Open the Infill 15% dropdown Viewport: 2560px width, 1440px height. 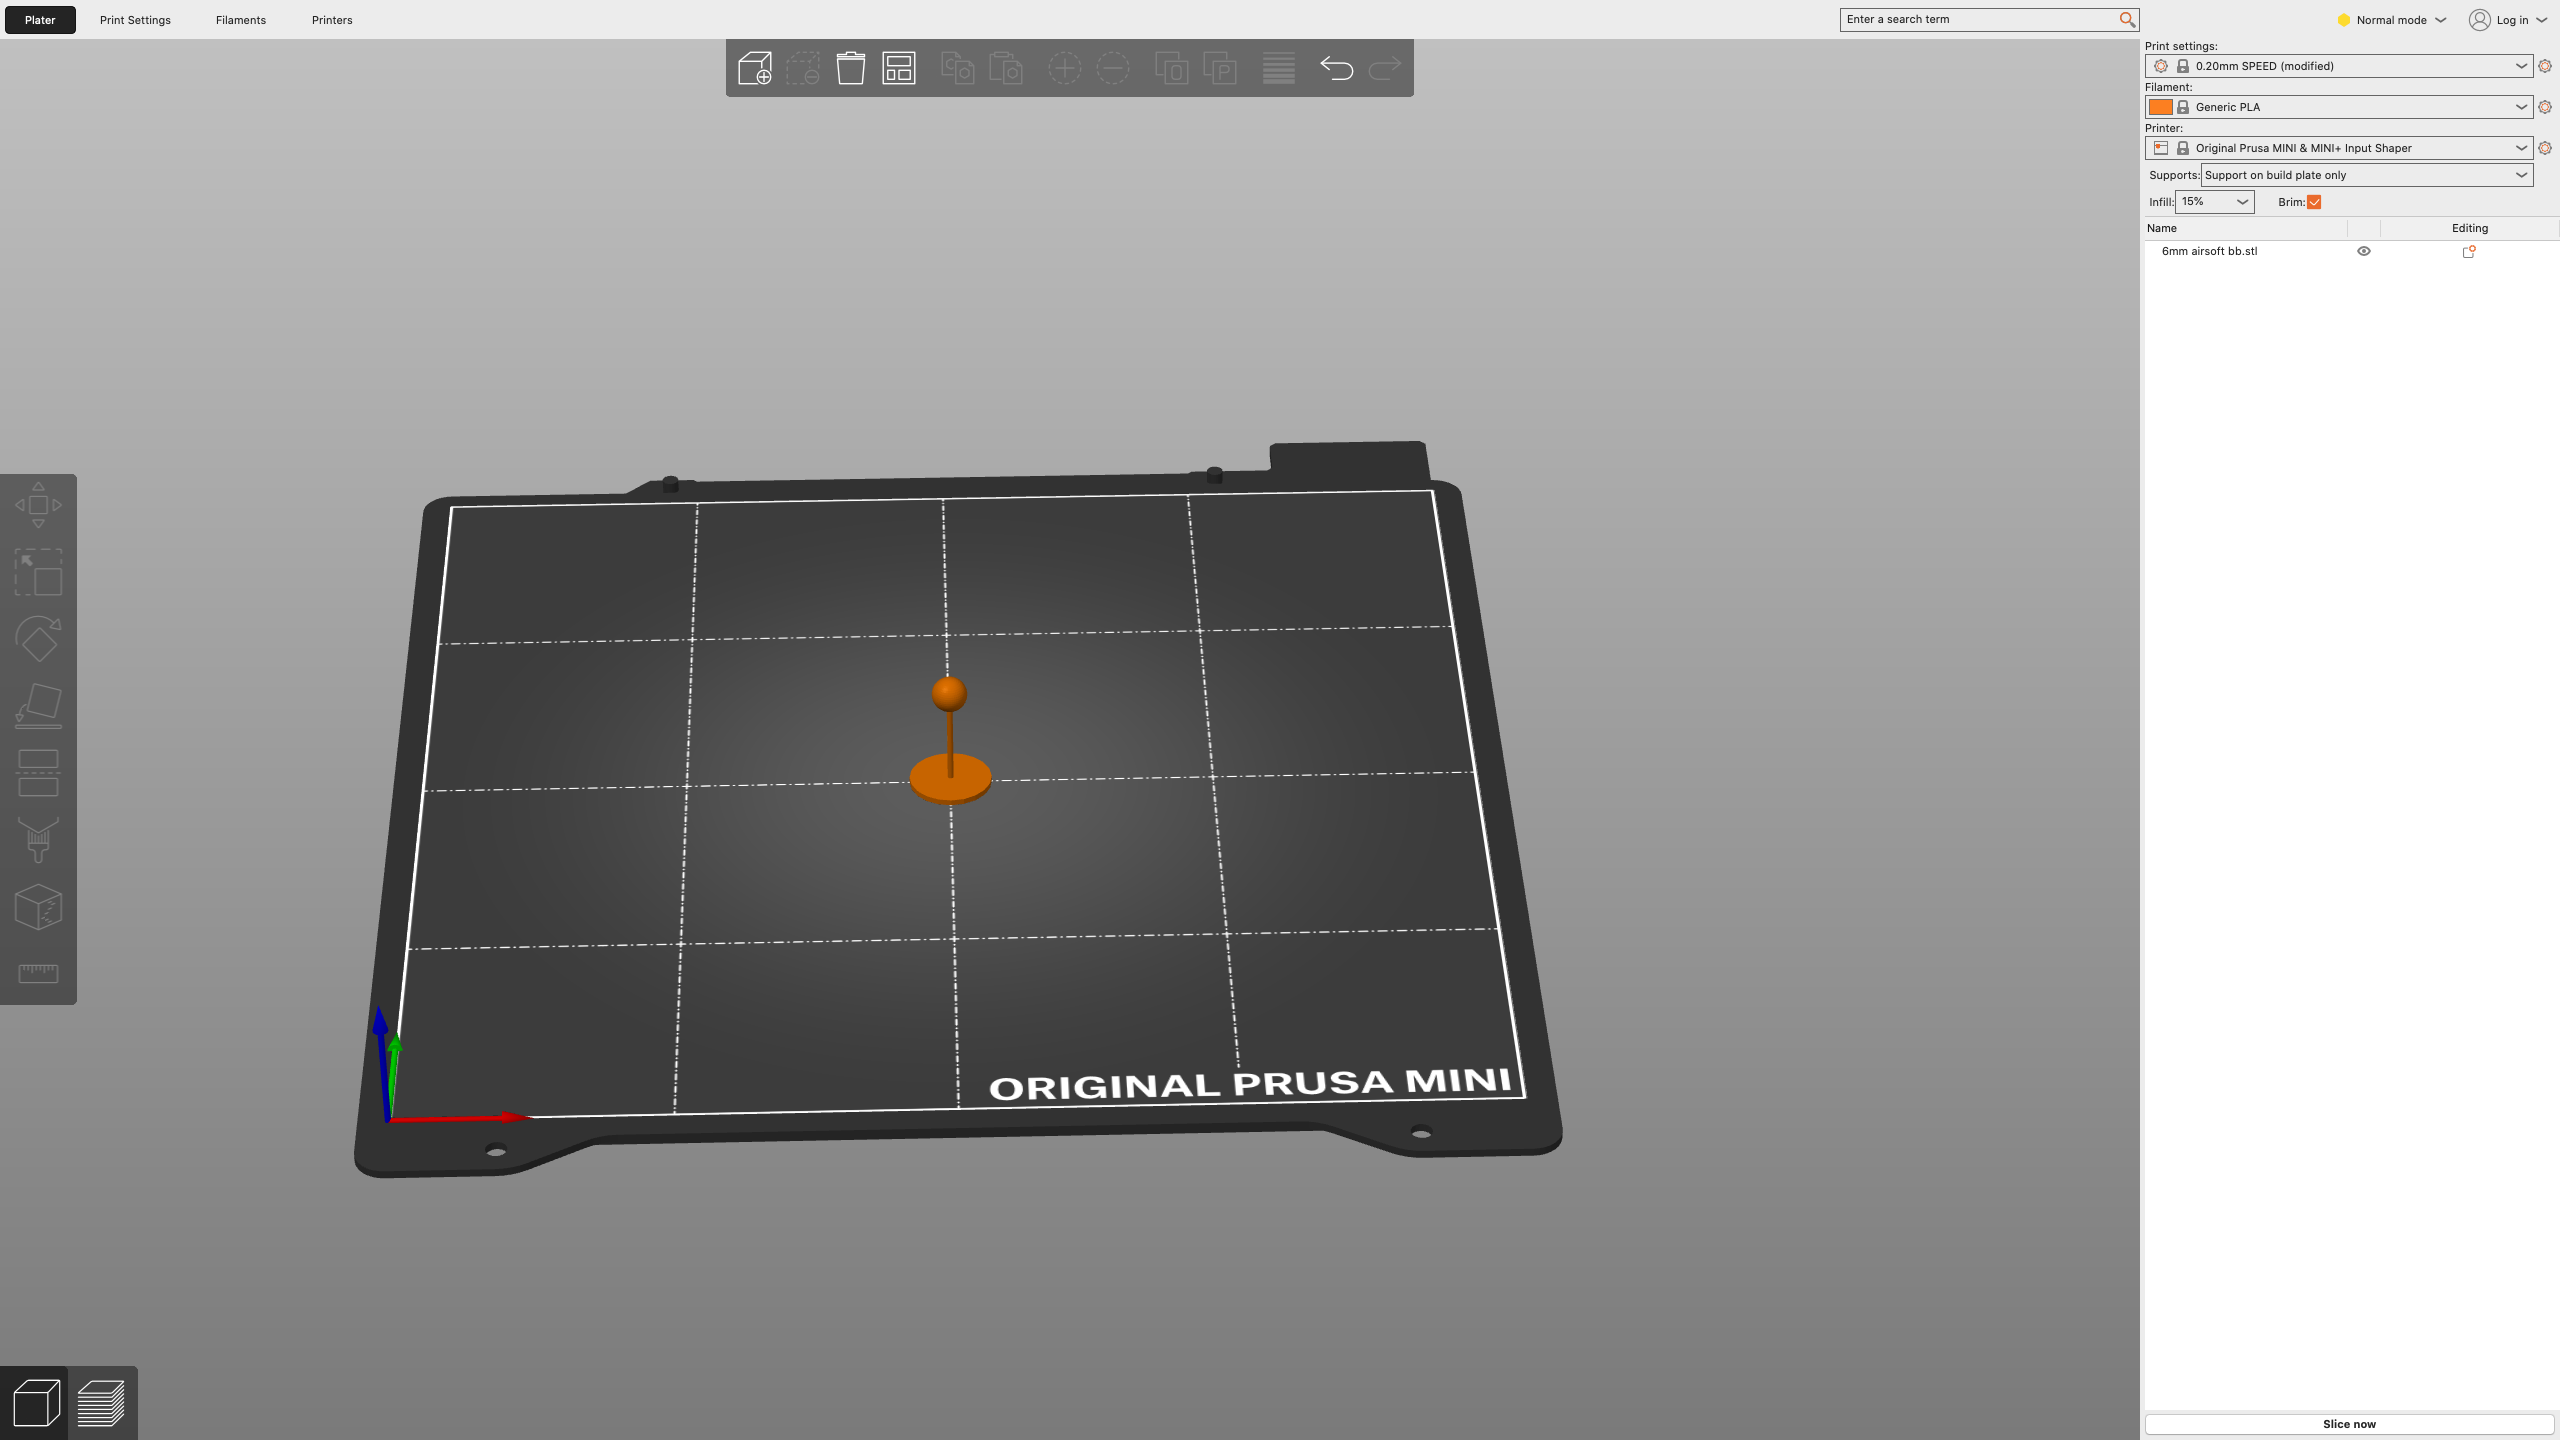[2214, 202]
